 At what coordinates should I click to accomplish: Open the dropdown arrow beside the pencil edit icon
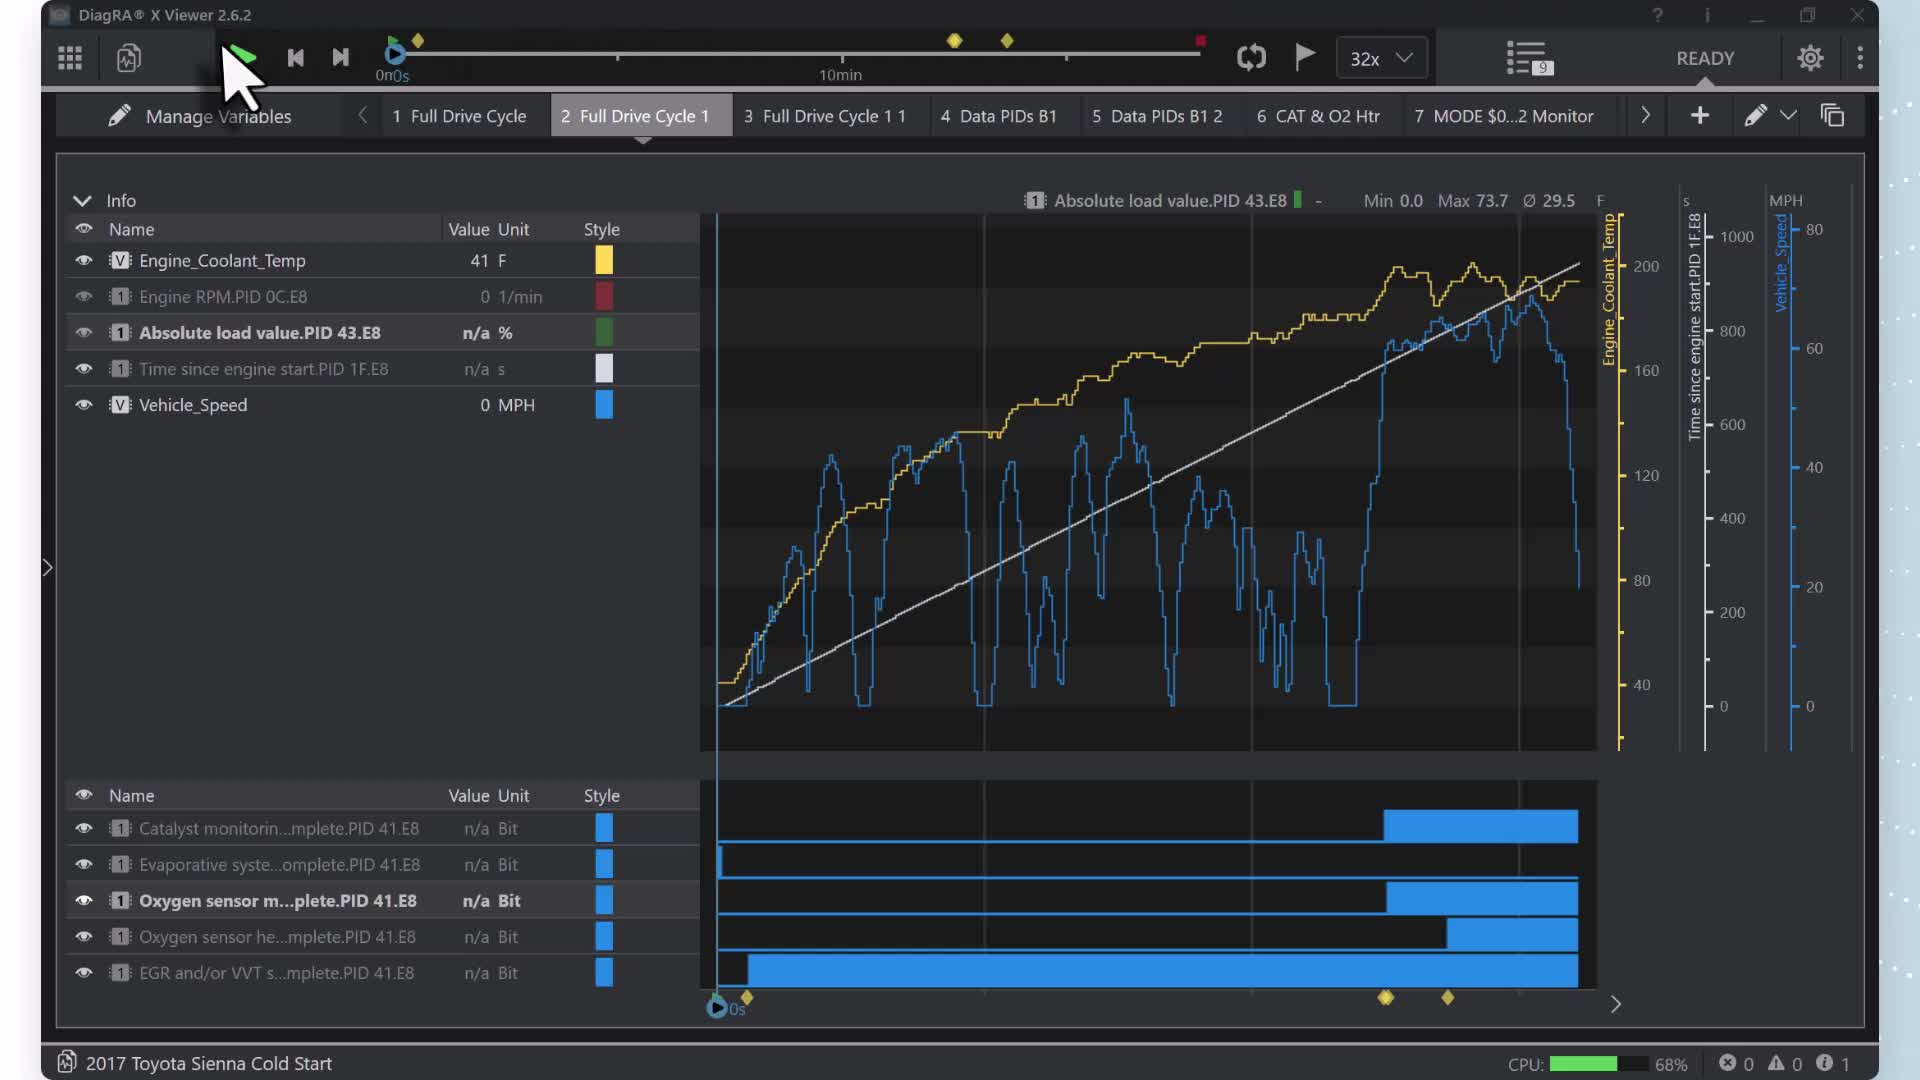pyautogui.click(x=1788, y=116)
